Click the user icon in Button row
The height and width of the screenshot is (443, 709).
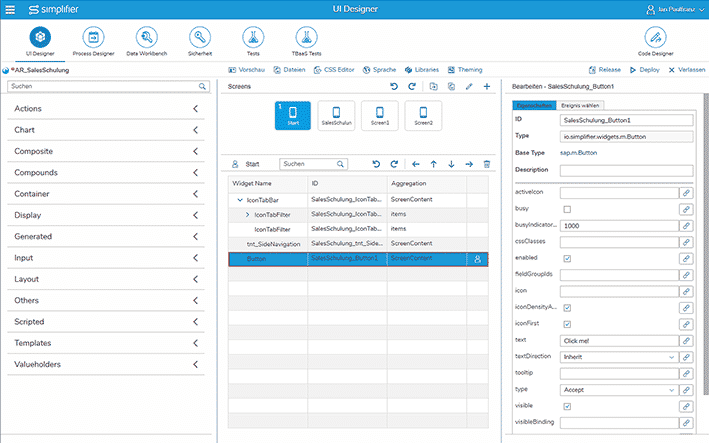[477, 259]
